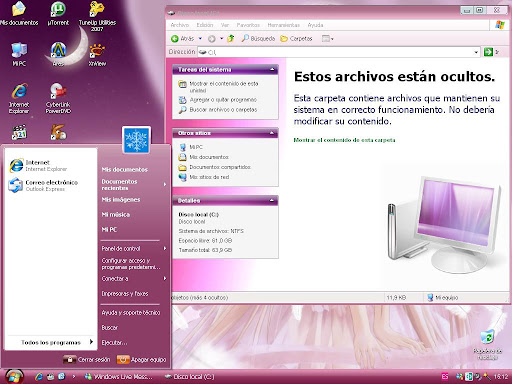Viewport: 512px width, 384px height.
Task: Select the CyberLink PowerDVD desktop icon
Action: tap(58, 98)
